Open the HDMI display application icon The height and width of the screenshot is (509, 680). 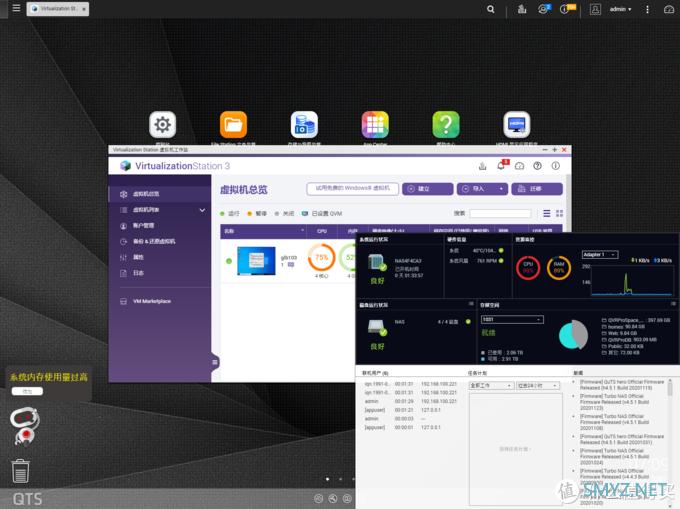[517, 125]
